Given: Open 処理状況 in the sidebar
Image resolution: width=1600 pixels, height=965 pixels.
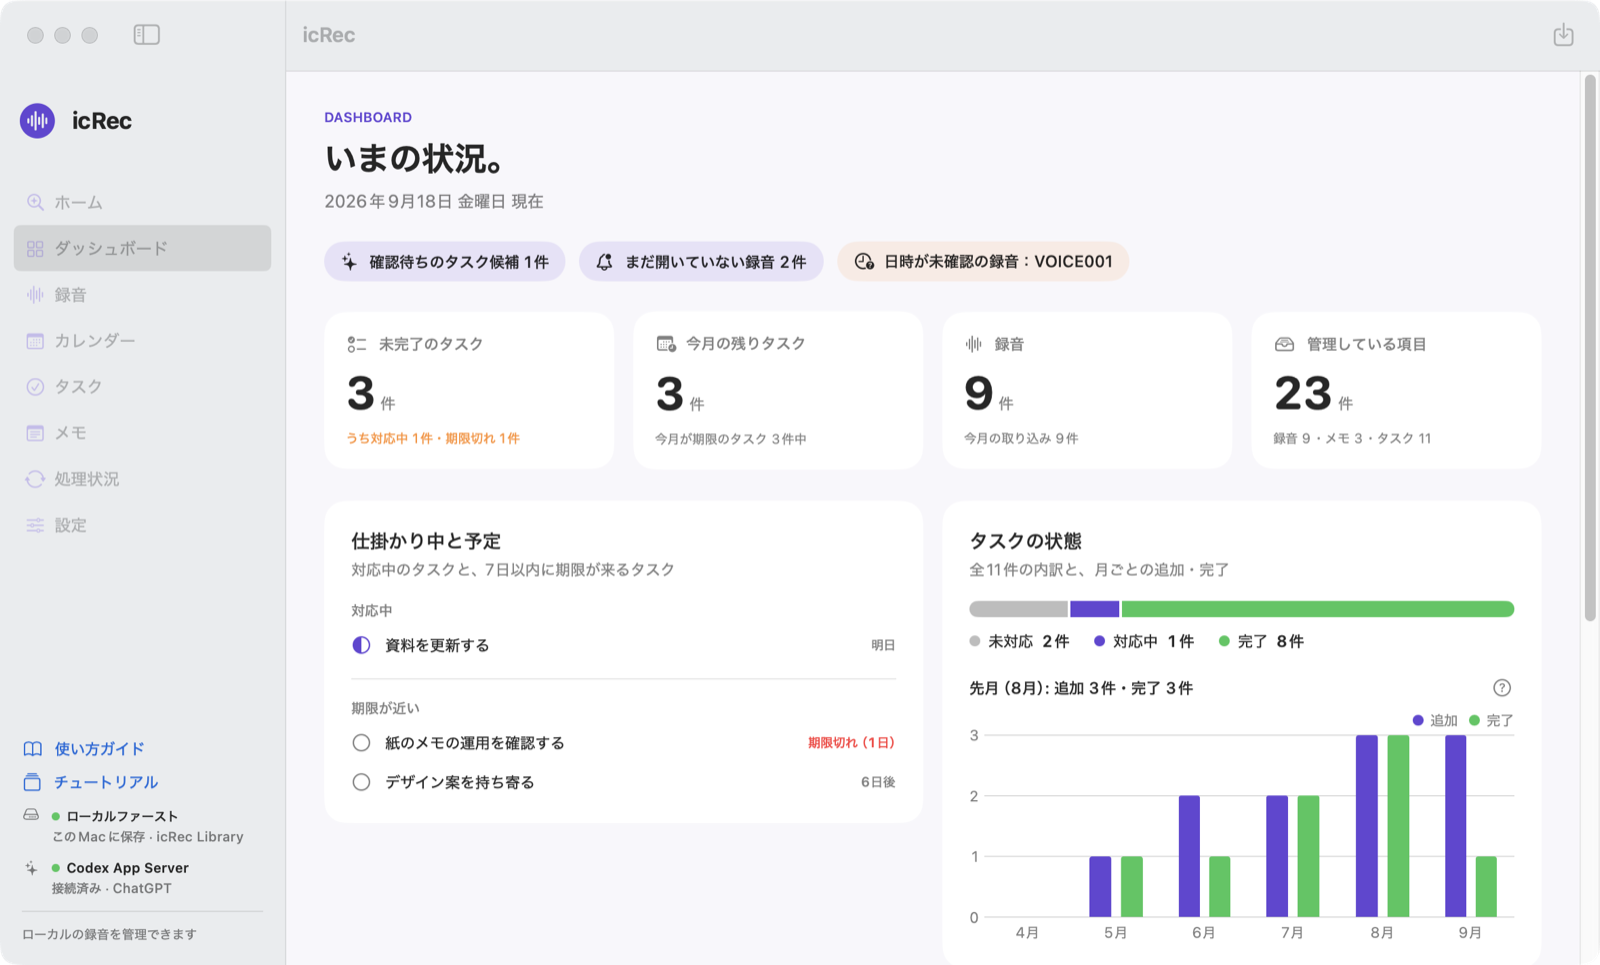Looking at the screenshot, I should [x=142, y=479].
